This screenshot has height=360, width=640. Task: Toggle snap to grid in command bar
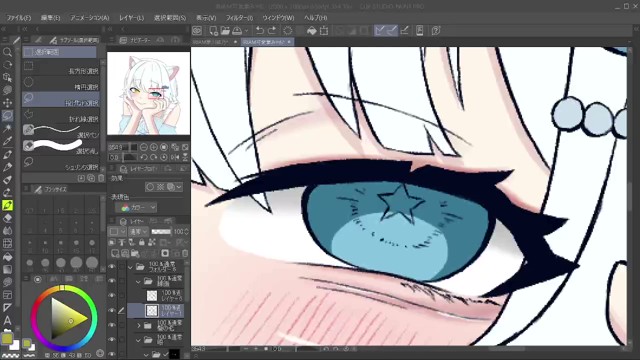[x=404, y=30]
